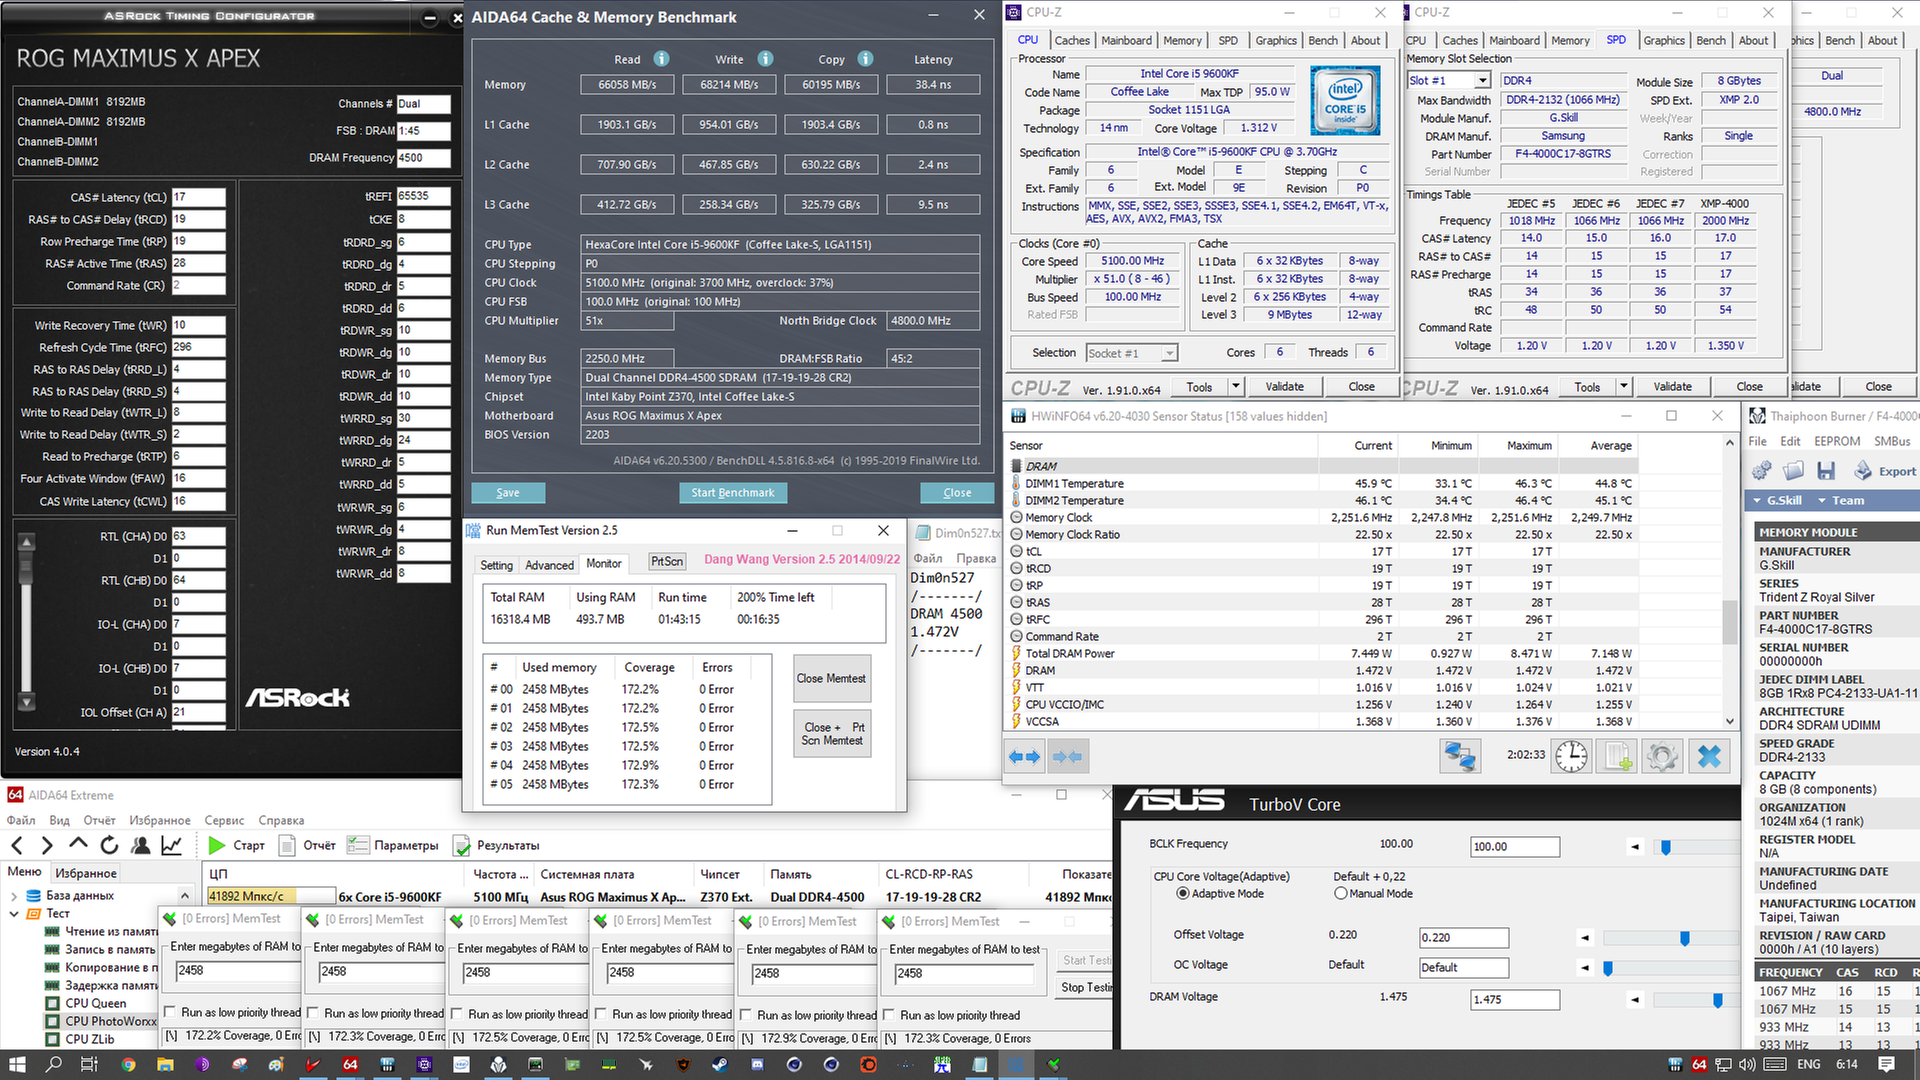Viewport: 1920px width, 1080px height.
Task: Collapse the Тест tree node in AIDA64
Action: coord(13,913)
